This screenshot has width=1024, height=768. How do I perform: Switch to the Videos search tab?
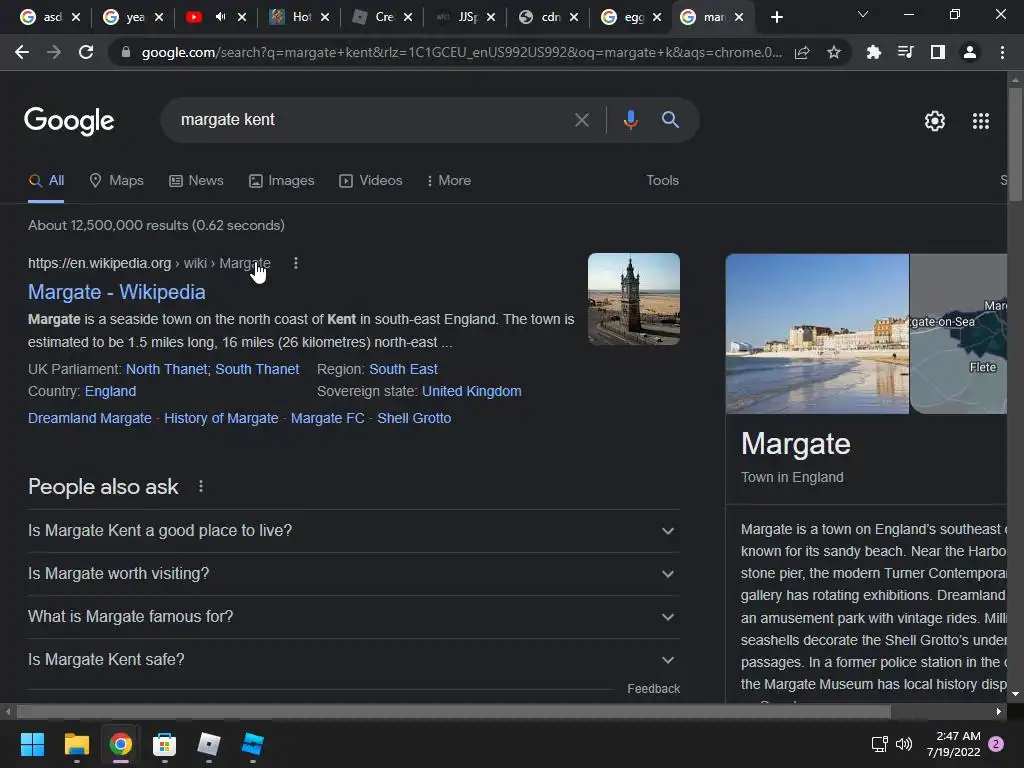(370, 180)
